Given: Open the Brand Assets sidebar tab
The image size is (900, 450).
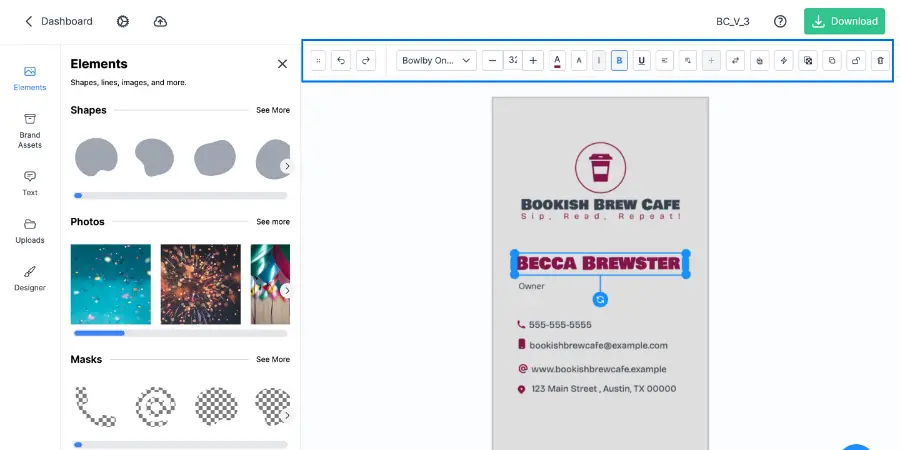Looking at the screenshot, I should tap(30, 131).
